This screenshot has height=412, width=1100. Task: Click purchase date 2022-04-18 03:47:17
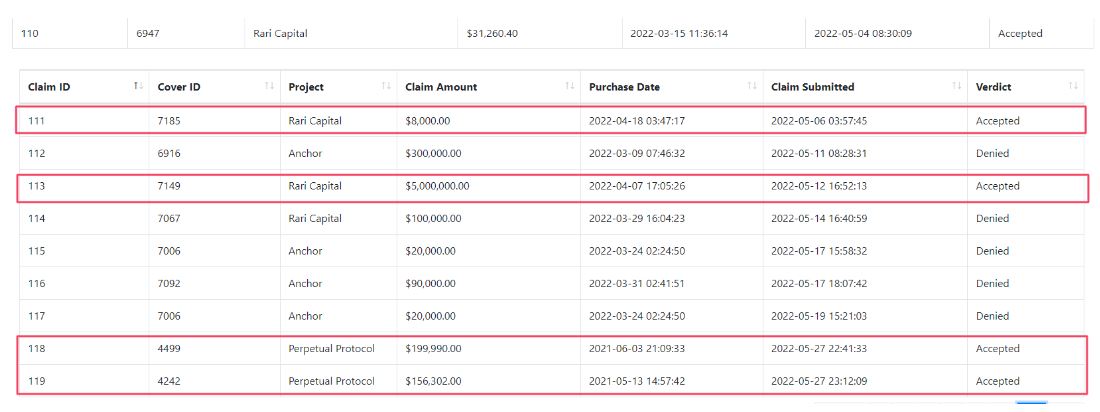[637, 121]
